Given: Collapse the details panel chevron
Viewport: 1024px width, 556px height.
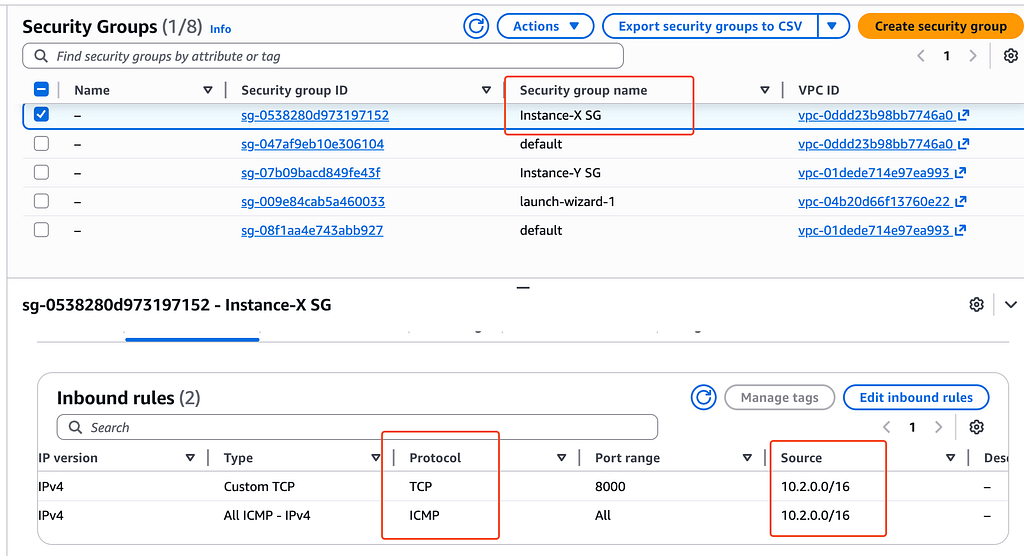Looking at the screenshot, I should [x=1010, y=304].
